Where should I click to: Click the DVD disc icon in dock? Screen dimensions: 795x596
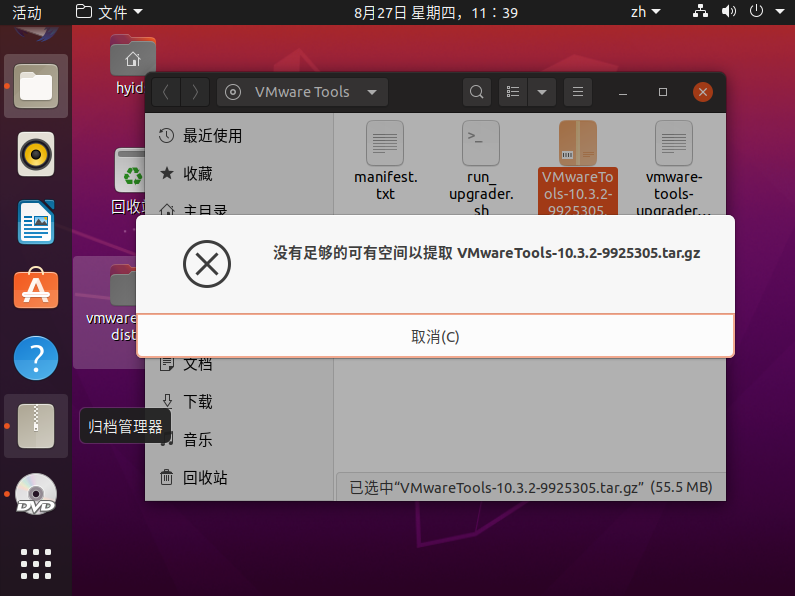pos(36,494)
